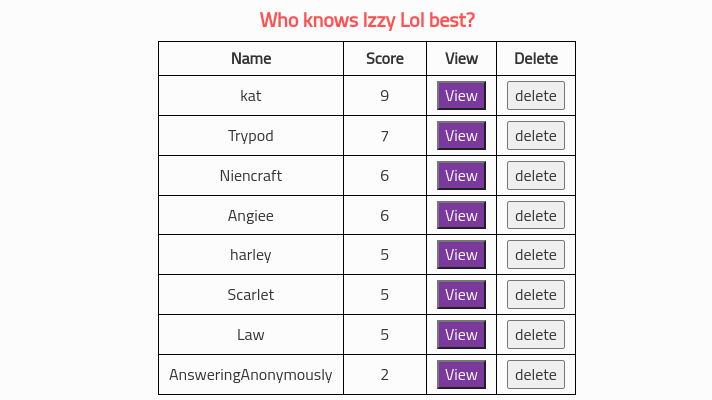Delete harley's entry
The height and width of the screenshot is (400, 712).
tap(535, 255)
